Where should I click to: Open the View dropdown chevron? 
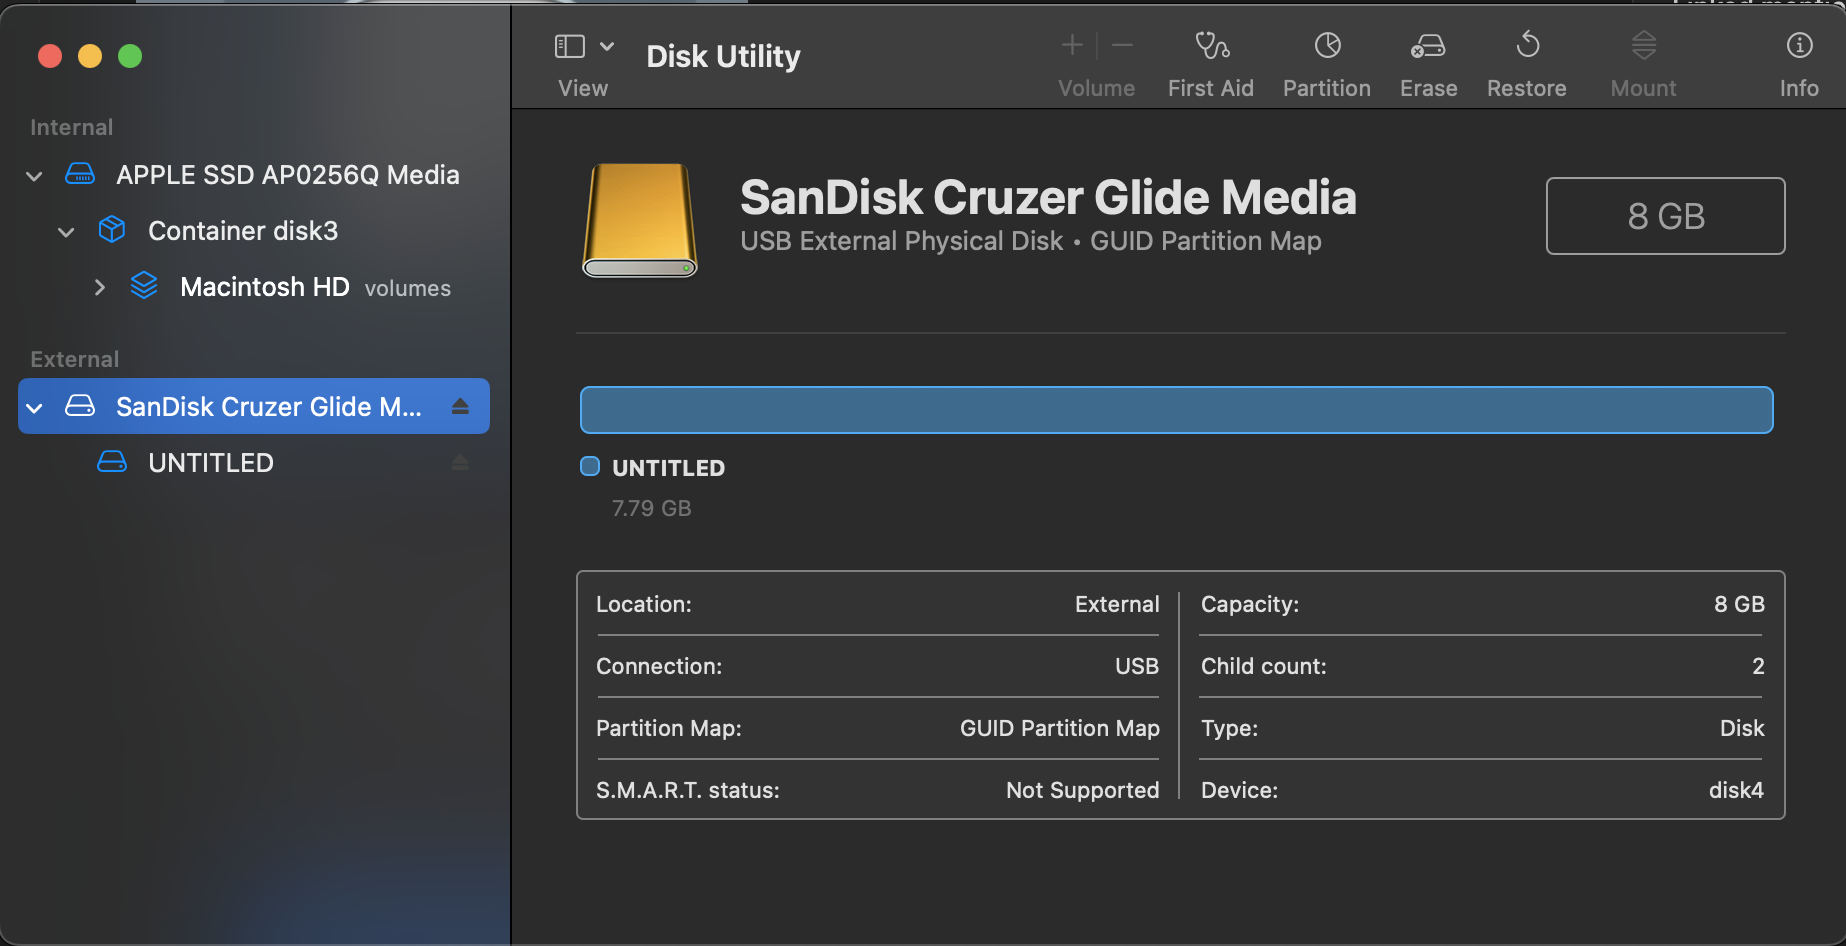tap(607, 46)
